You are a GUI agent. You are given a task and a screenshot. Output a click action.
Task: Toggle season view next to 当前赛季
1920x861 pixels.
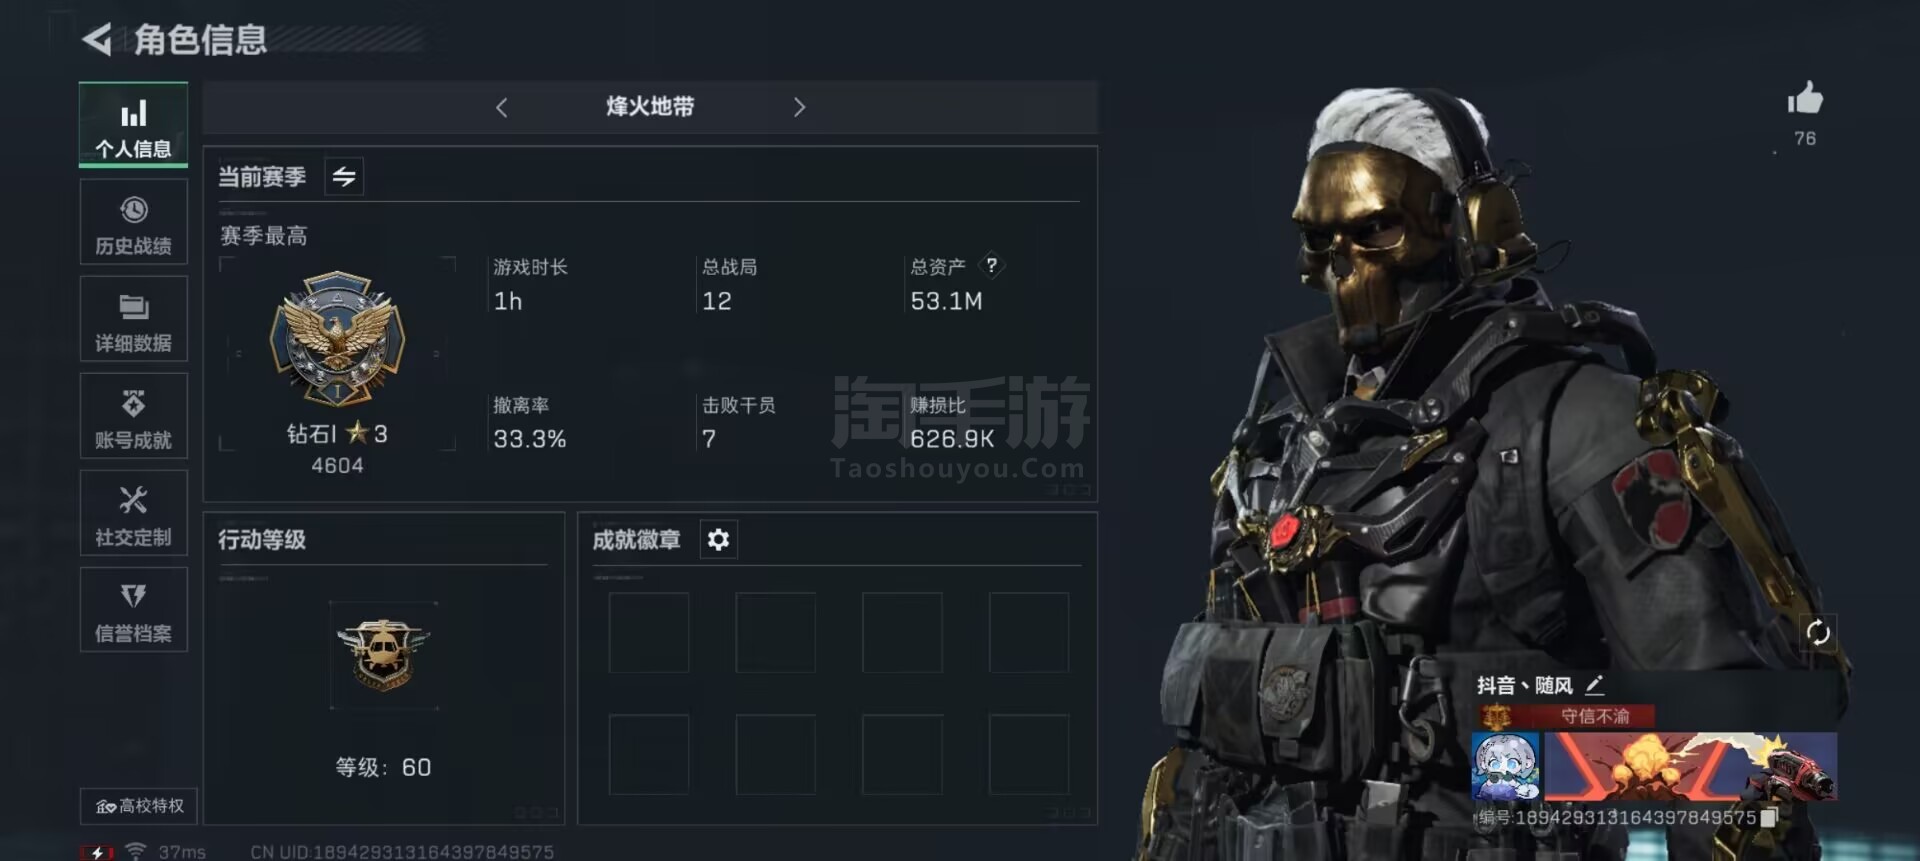[344, 177]
